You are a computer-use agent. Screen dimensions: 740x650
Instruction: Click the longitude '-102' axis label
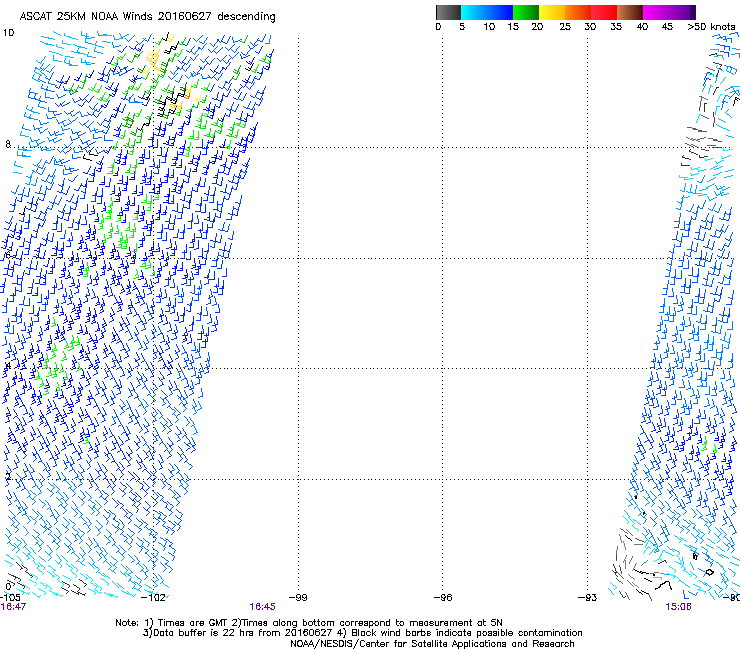click(153, 598)
